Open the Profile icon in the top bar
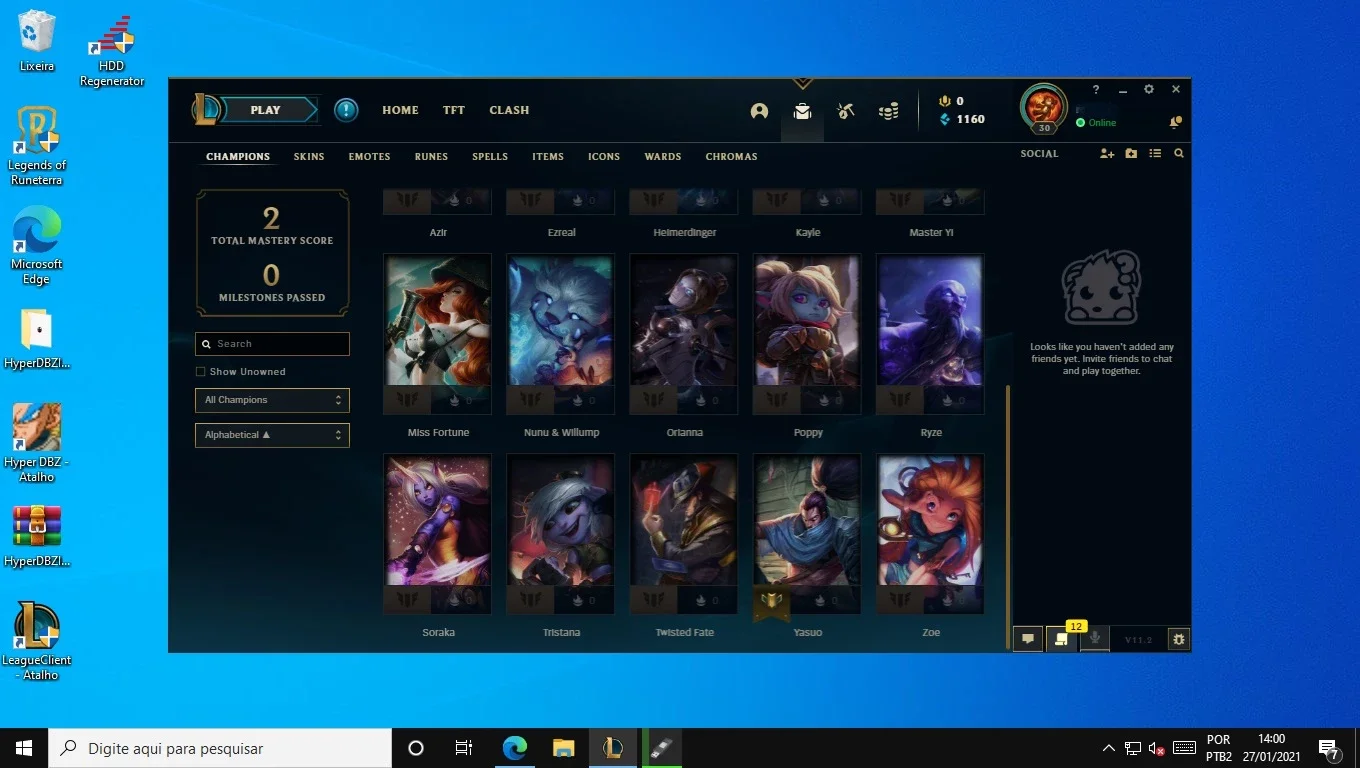 point(759,111)
